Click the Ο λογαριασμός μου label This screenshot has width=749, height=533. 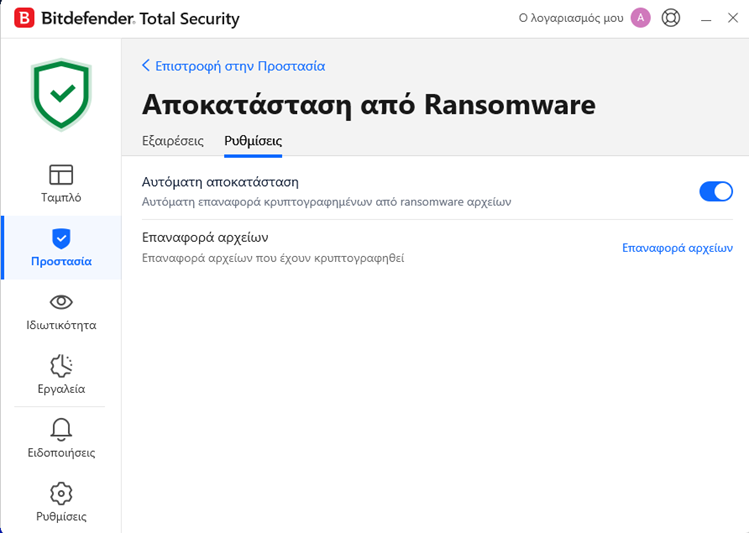pyautogui.click(x=571, y=19)
